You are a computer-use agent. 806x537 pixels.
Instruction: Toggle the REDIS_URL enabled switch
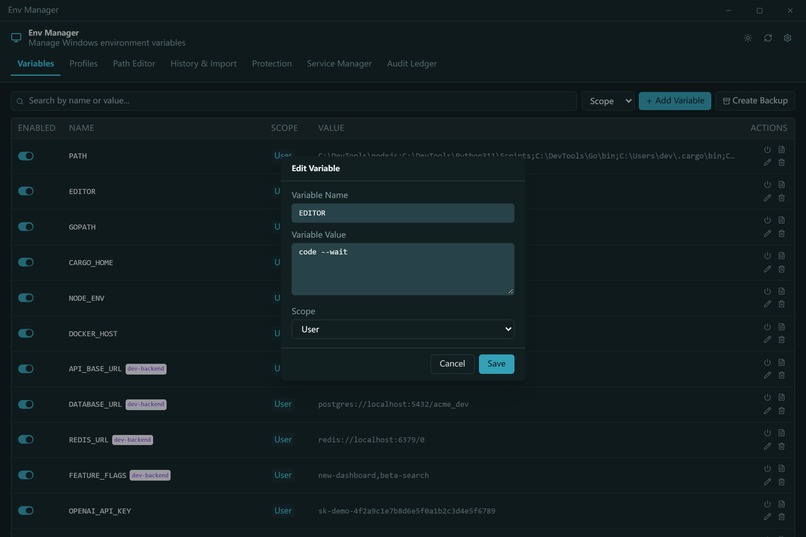point(26,439)
